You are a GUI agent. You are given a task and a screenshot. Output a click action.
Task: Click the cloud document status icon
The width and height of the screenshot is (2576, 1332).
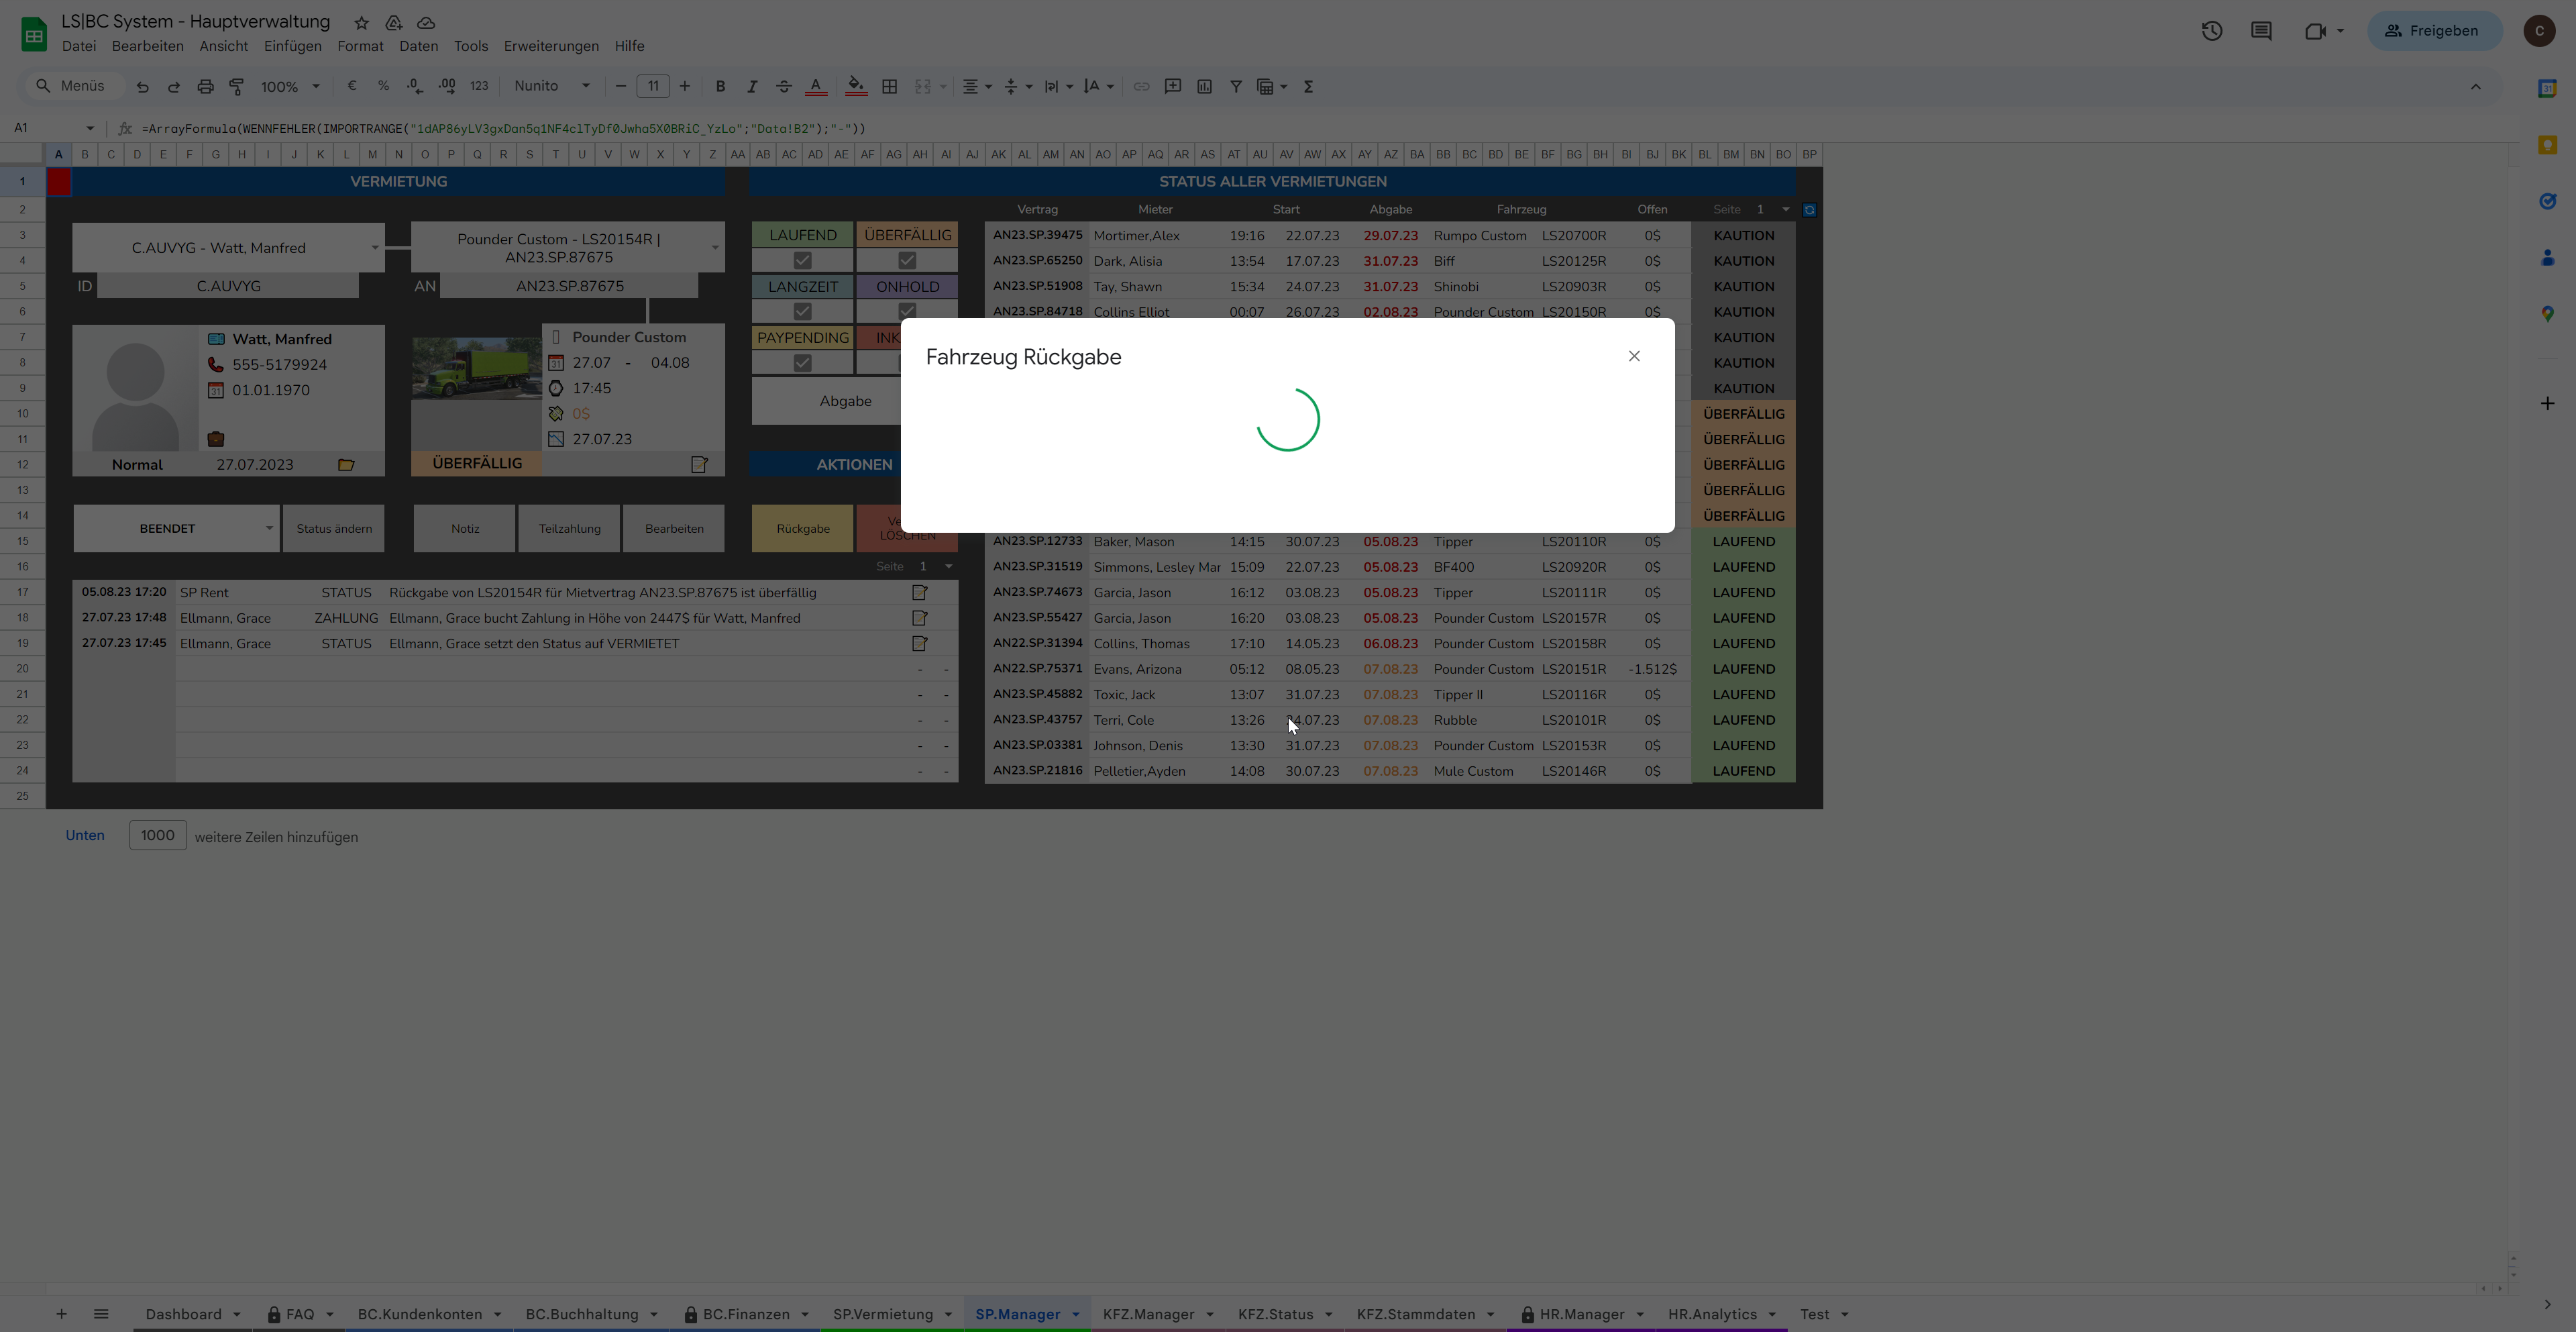tap(426, 22)
